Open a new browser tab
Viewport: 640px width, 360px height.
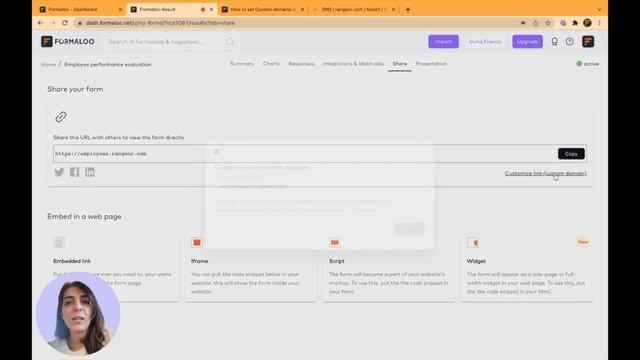408,9
